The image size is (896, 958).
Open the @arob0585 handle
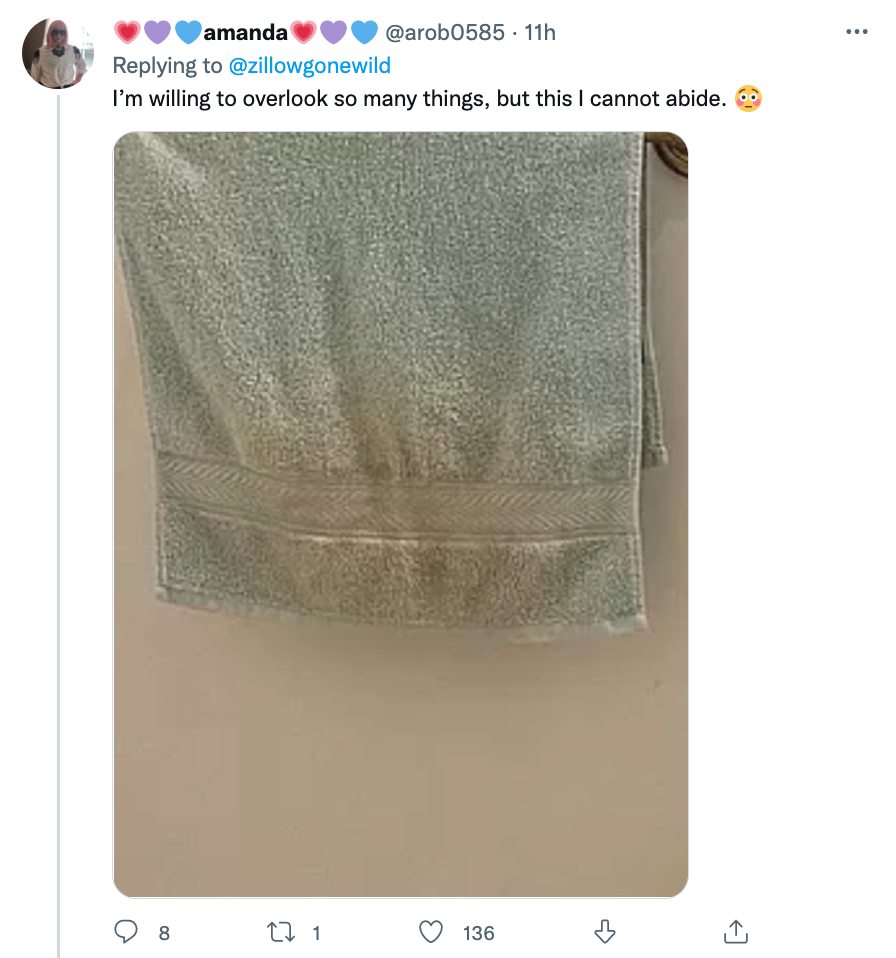click(445, 32)
